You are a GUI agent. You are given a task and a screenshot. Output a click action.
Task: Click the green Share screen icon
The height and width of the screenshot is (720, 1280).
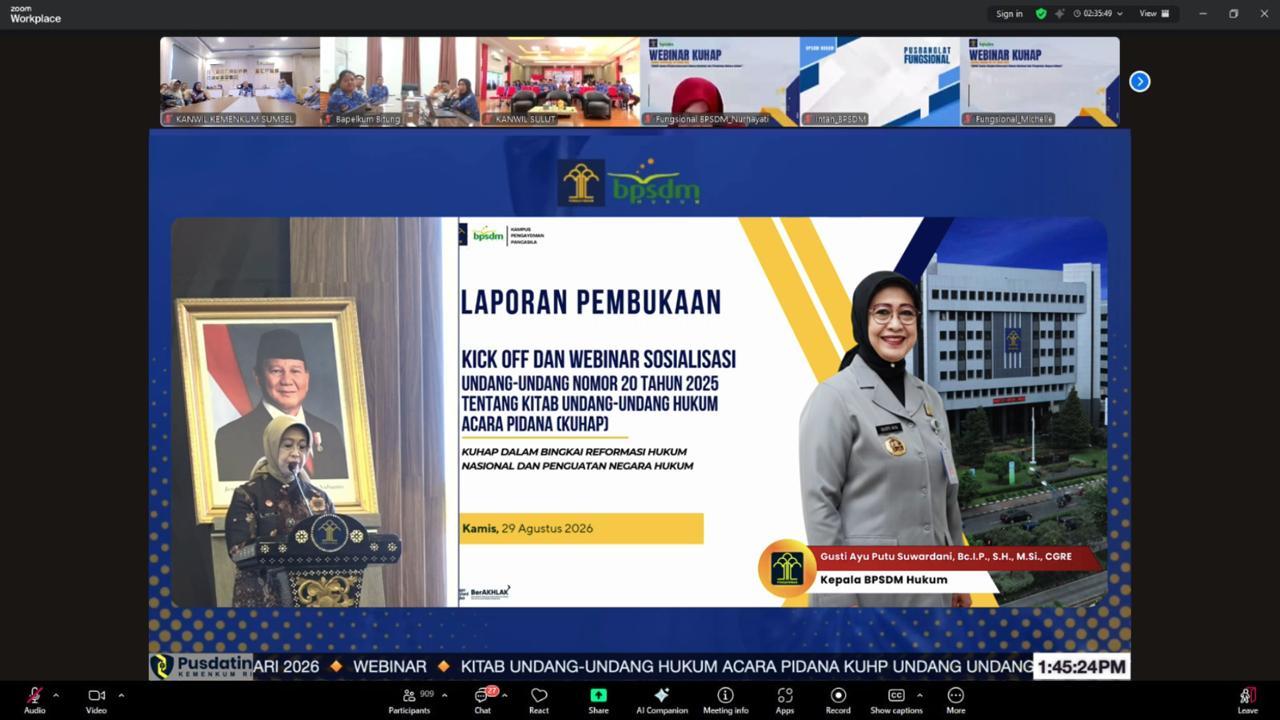(598, 696)
